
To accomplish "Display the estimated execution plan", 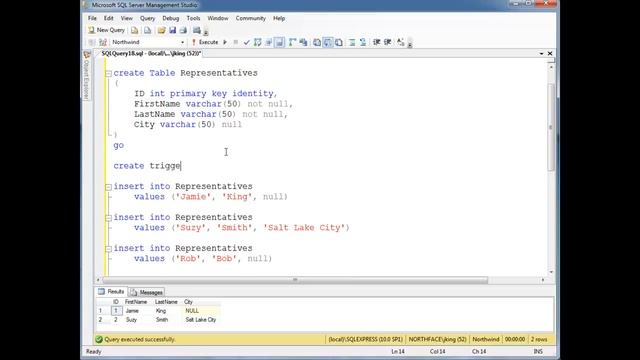I will click(x=258, y=42).
